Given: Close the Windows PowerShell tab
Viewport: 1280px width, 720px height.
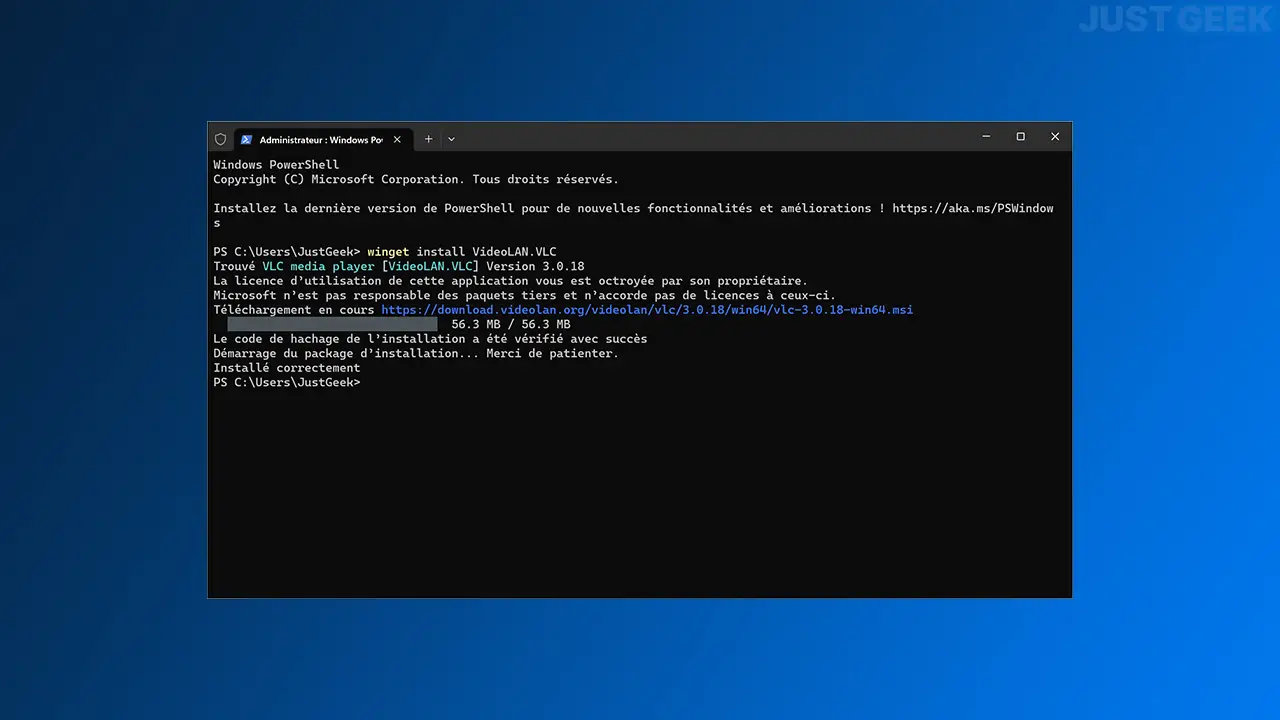Looking at the screenshot, I should 397,139.
